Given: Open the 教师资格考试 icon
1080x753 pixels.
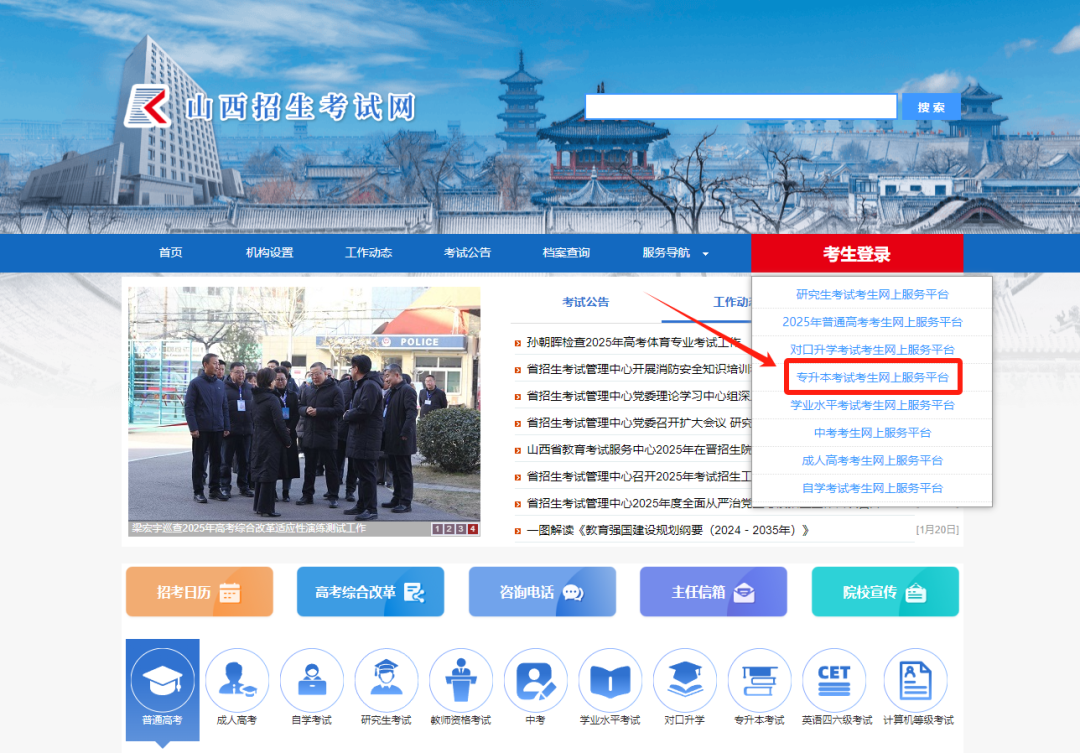Looking at the screenshot, I should [x=461, y=678].
